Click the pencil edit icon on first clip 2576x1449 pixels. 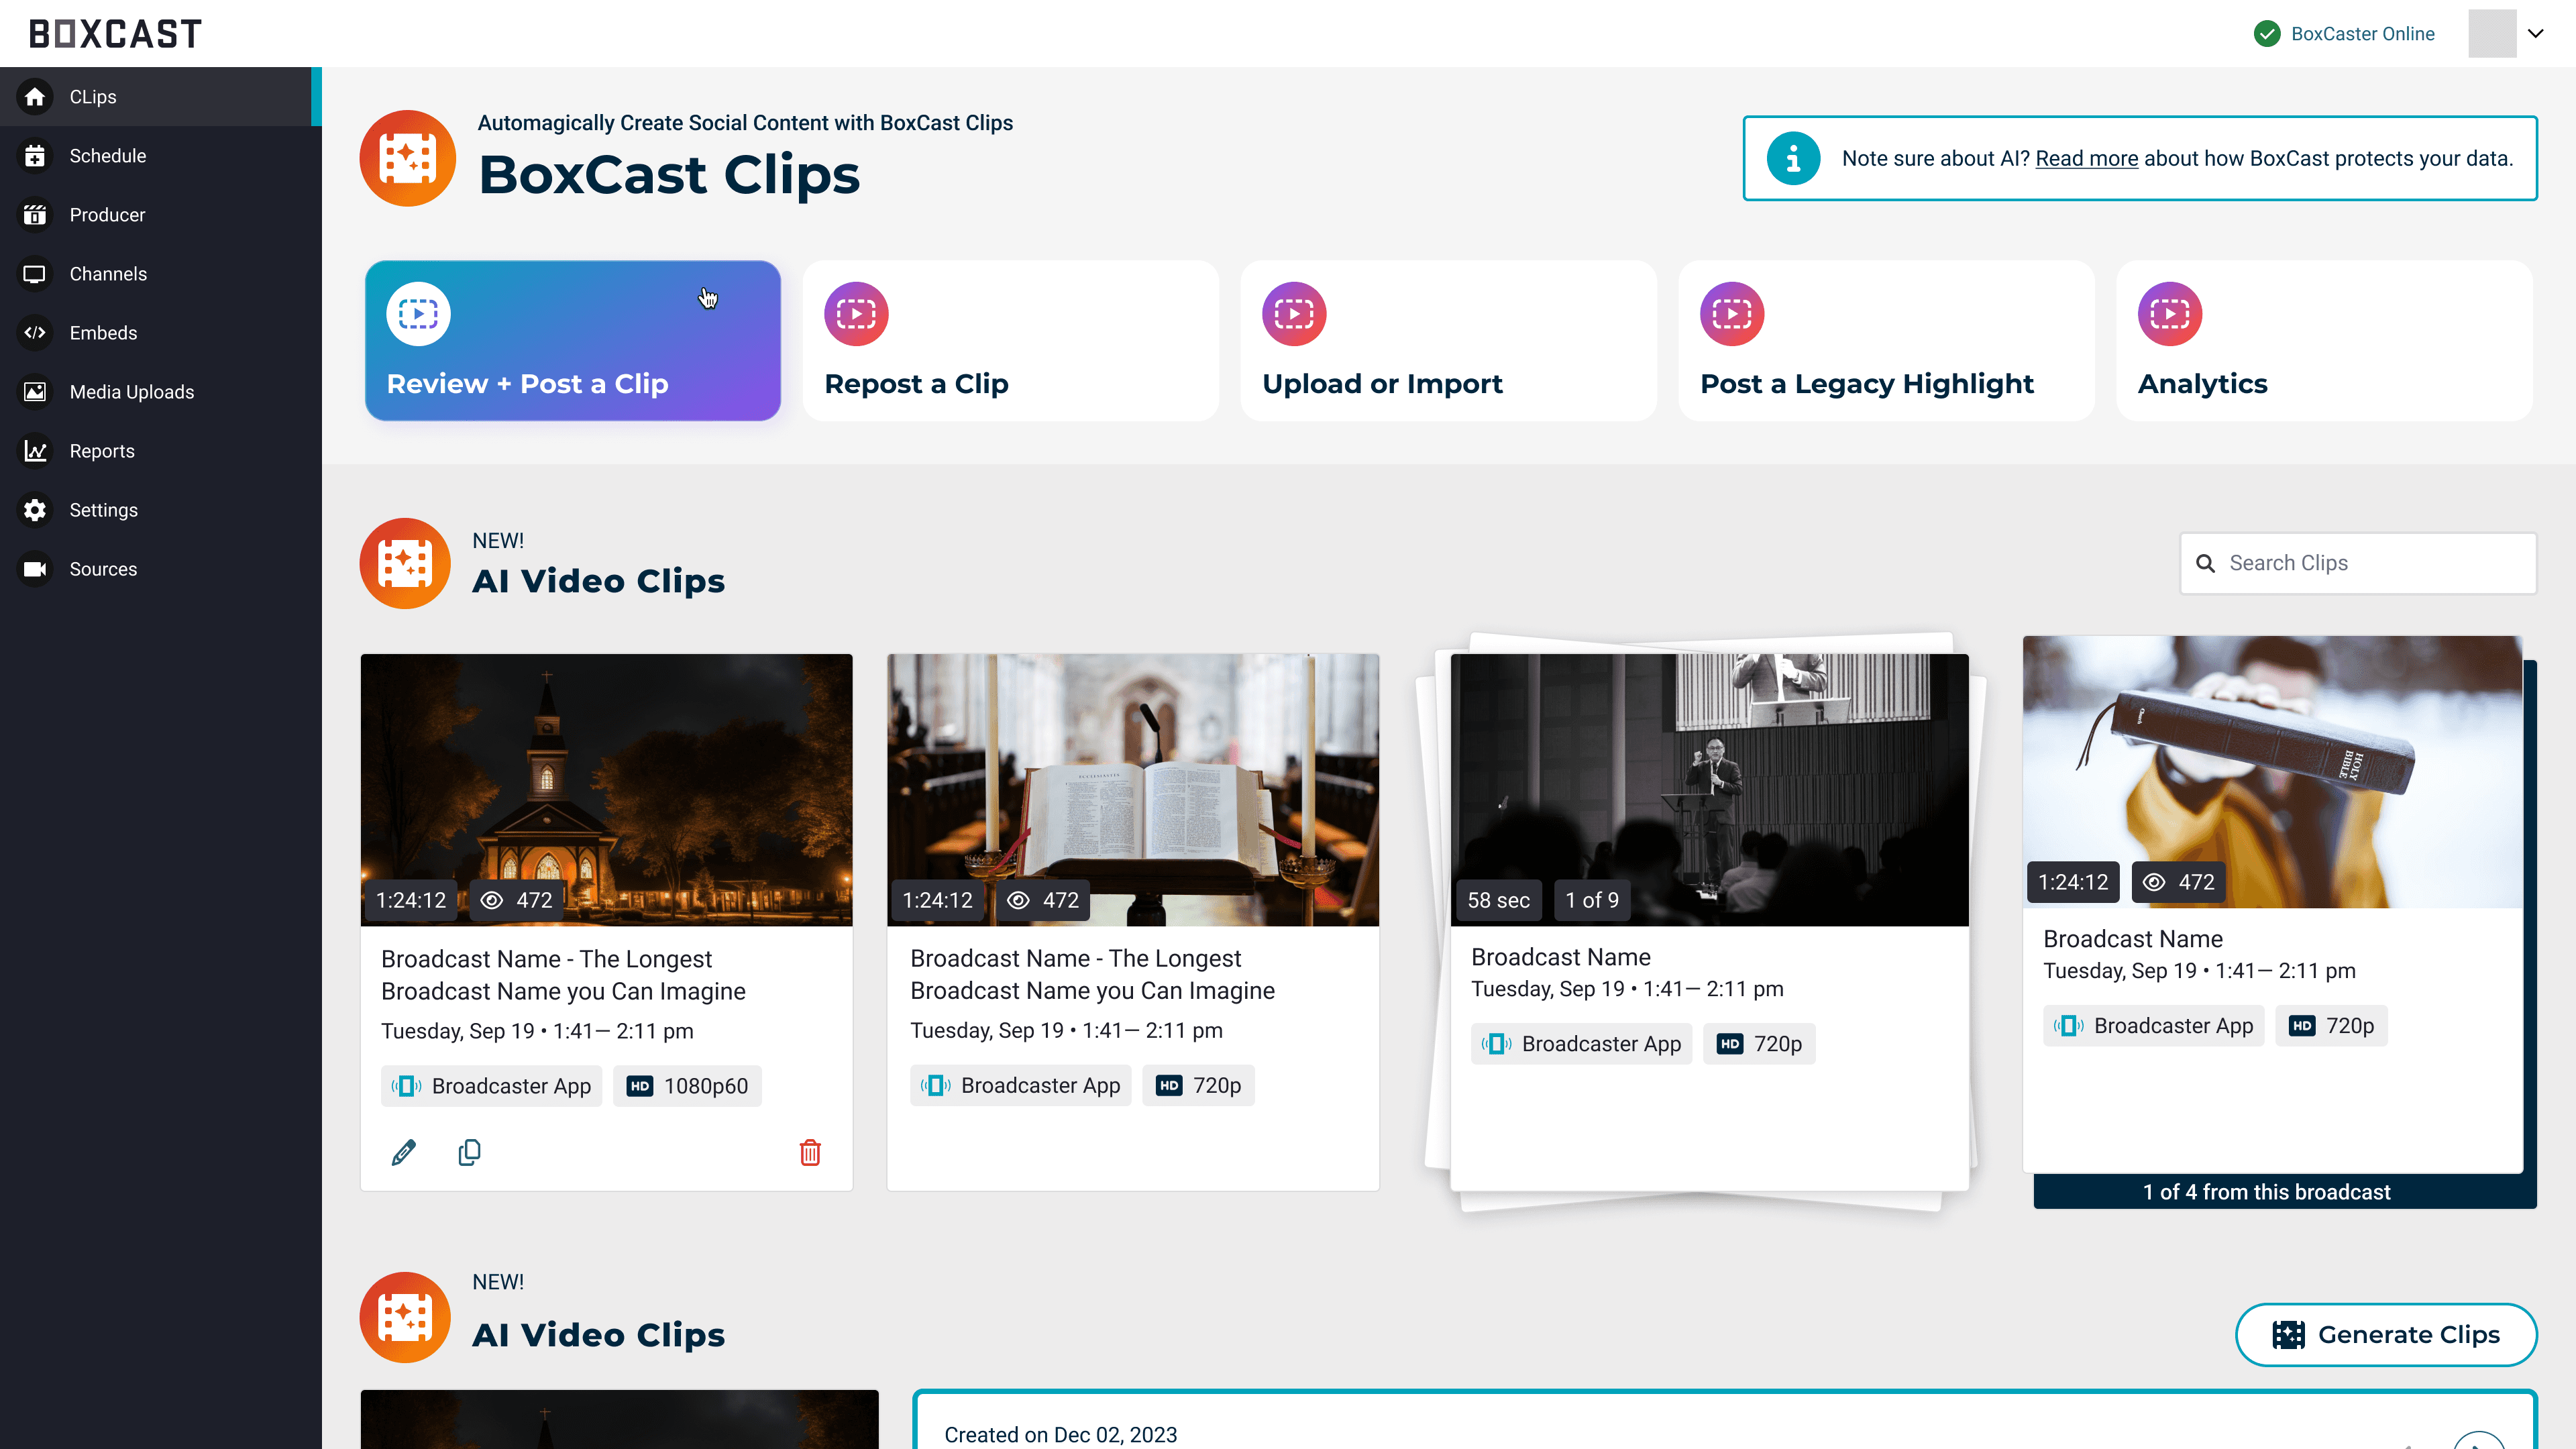pos(403,1153)
